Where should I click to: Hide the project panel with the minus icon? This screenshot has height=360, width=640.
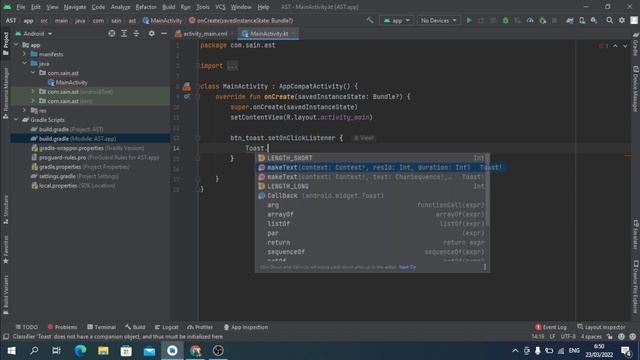click(164, 33)
